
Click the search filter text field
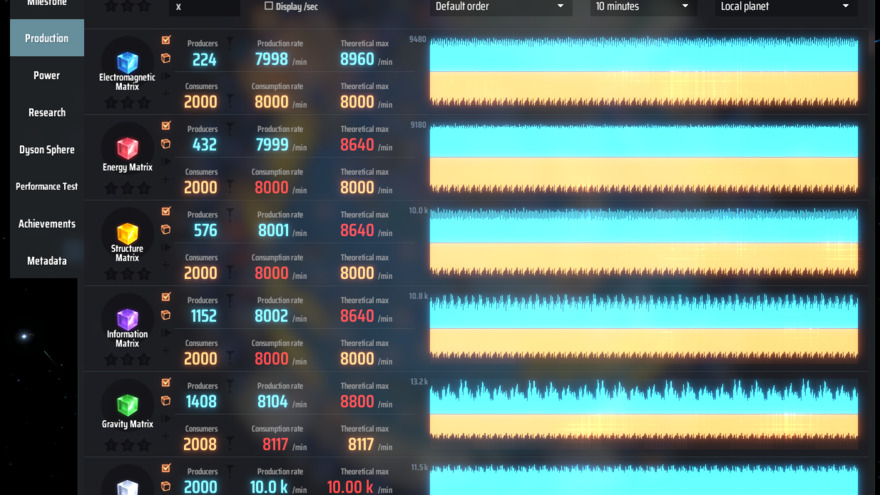[205, 7]
